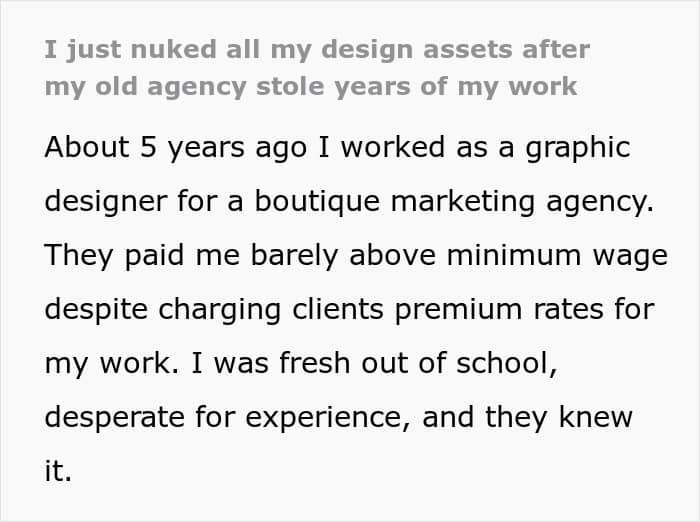
Task: Click the word 'boutique' in the paragraph
Action: coord(317,202)
